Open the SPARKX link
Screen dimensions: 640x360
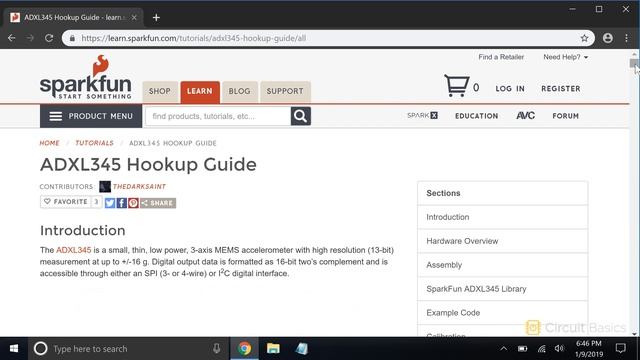(422, 116)
